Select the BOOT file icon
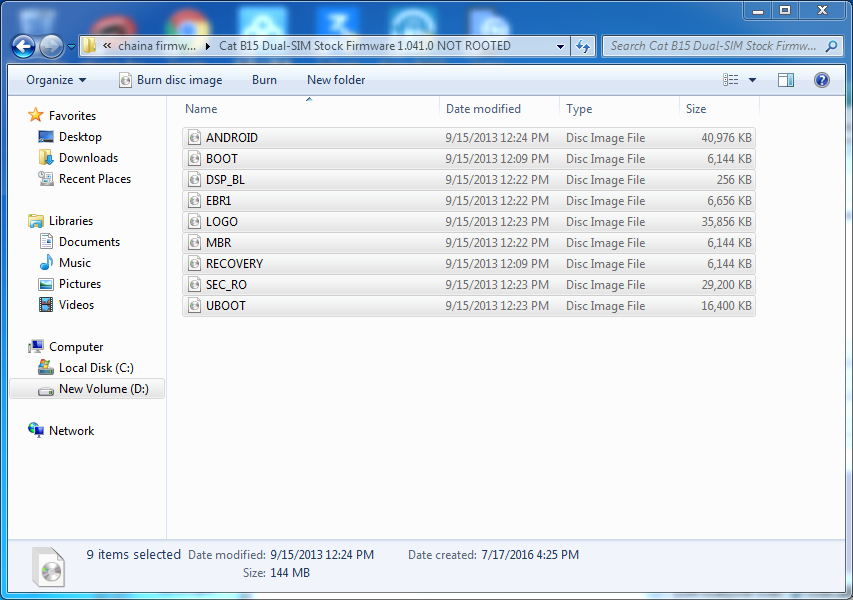The image size is (853, 600). point(194,159)
